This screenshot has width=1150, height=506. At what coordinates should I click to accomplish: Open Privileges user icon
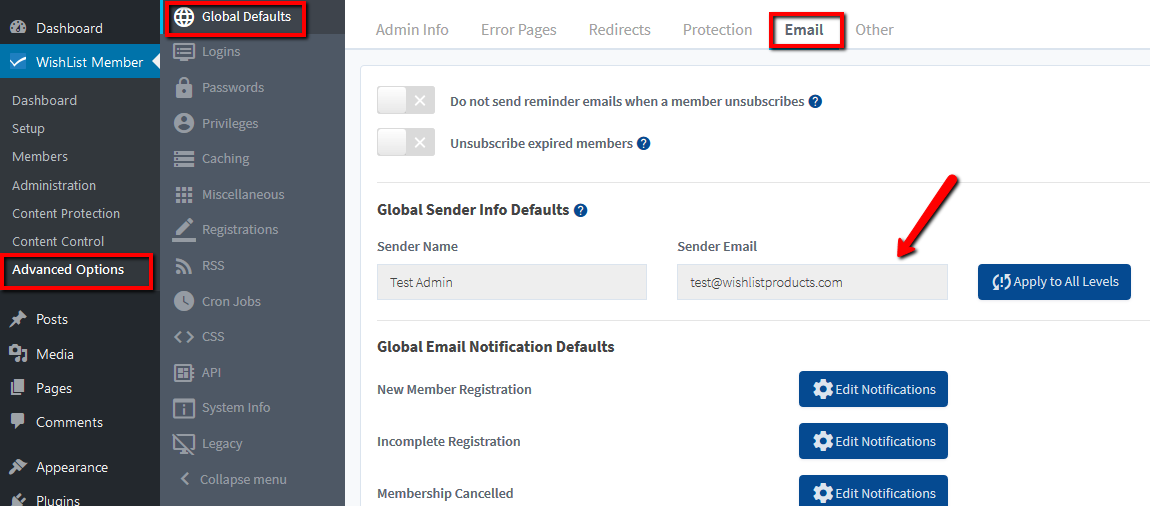[x=184, y=123]
